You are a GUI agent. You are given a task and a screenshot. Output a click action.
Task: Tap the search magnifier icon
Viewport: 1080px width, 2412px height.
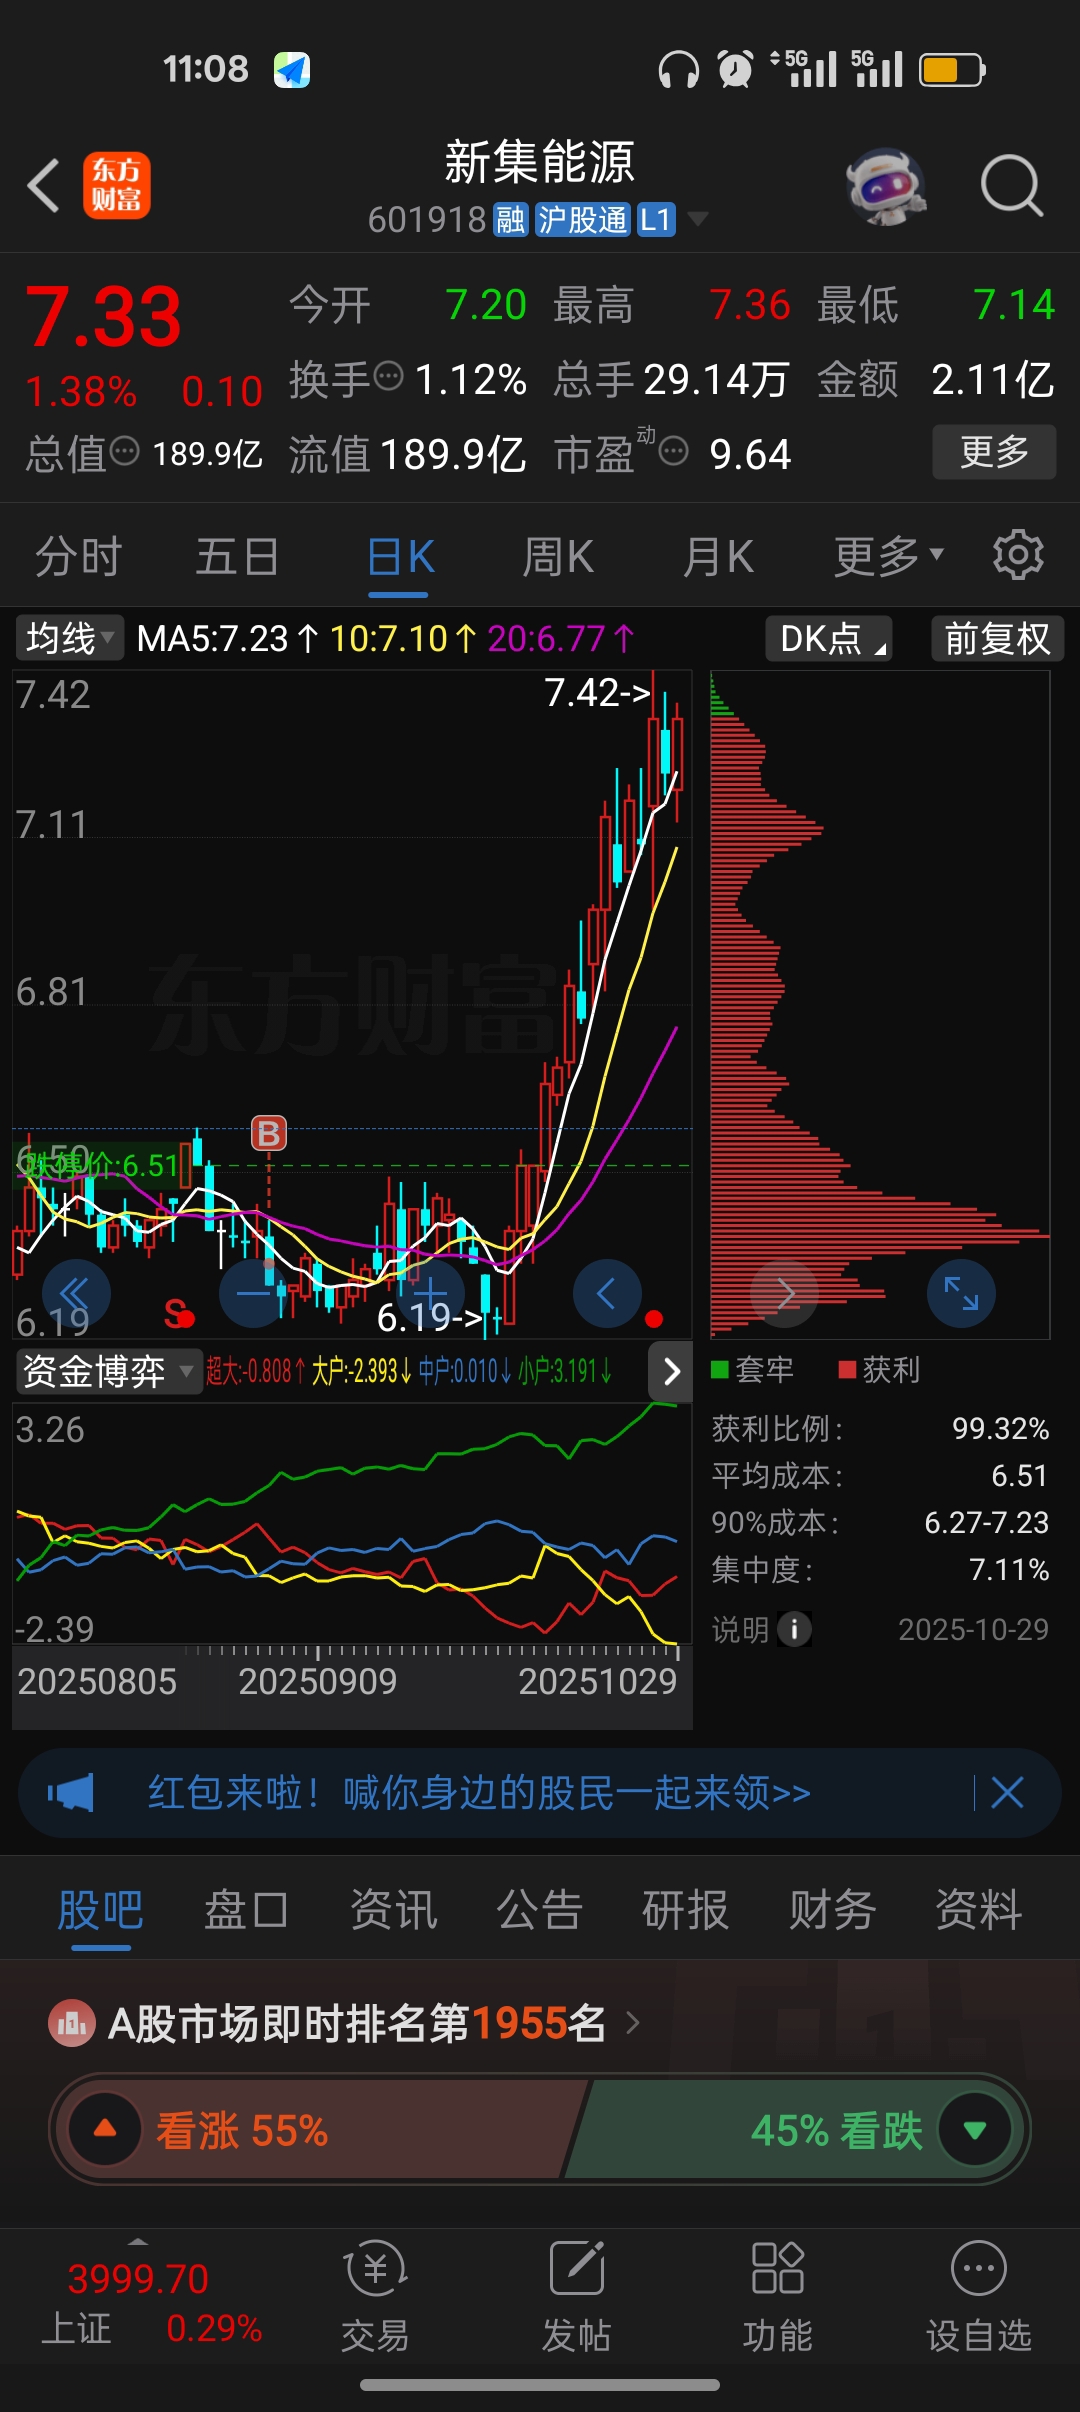pos(1012,186)
